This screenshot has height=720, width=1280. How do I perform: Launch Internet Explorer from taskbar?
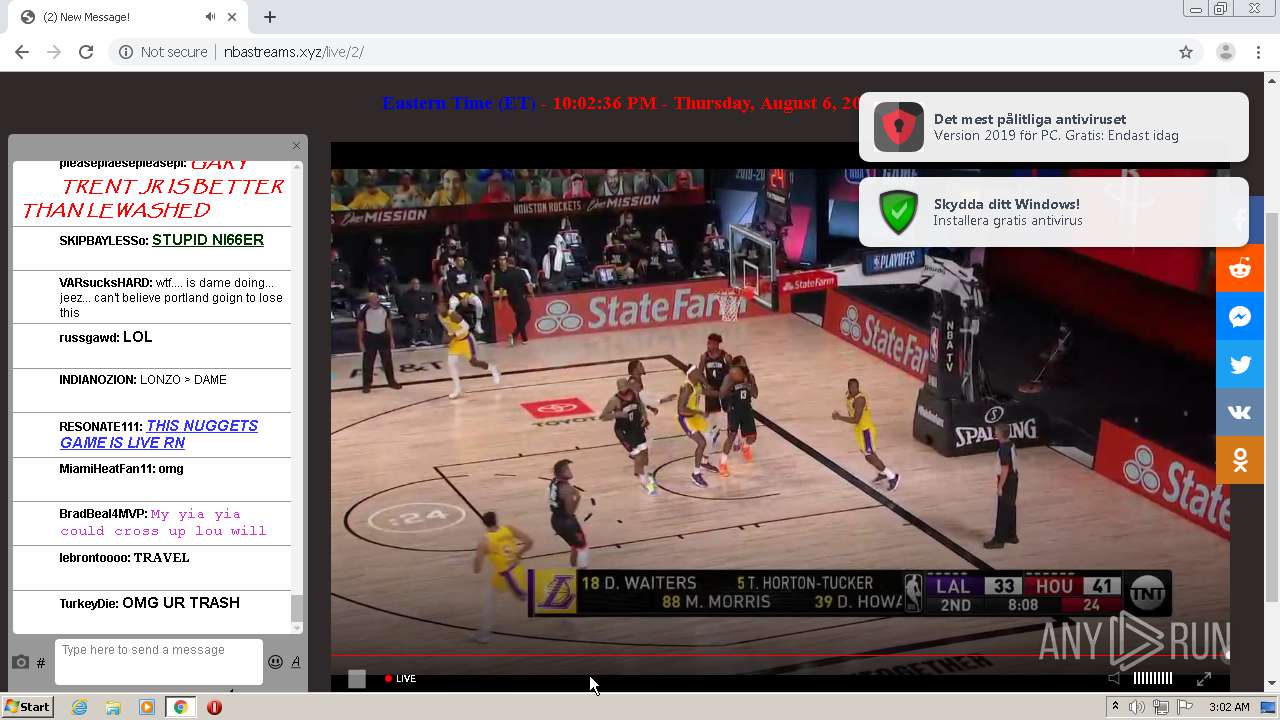coord(79,707)
